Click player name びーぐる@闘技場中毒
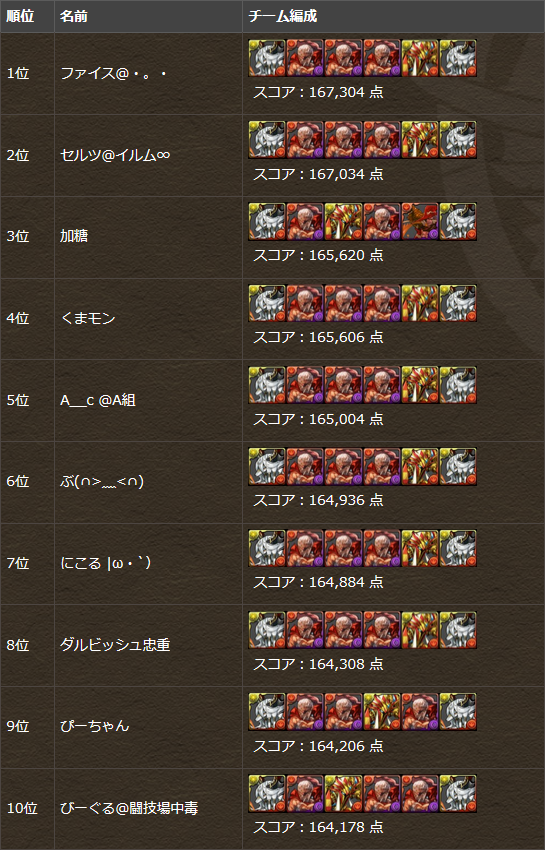Image resolution: width=545 pixels, height=850 pixels. [129, 808]
